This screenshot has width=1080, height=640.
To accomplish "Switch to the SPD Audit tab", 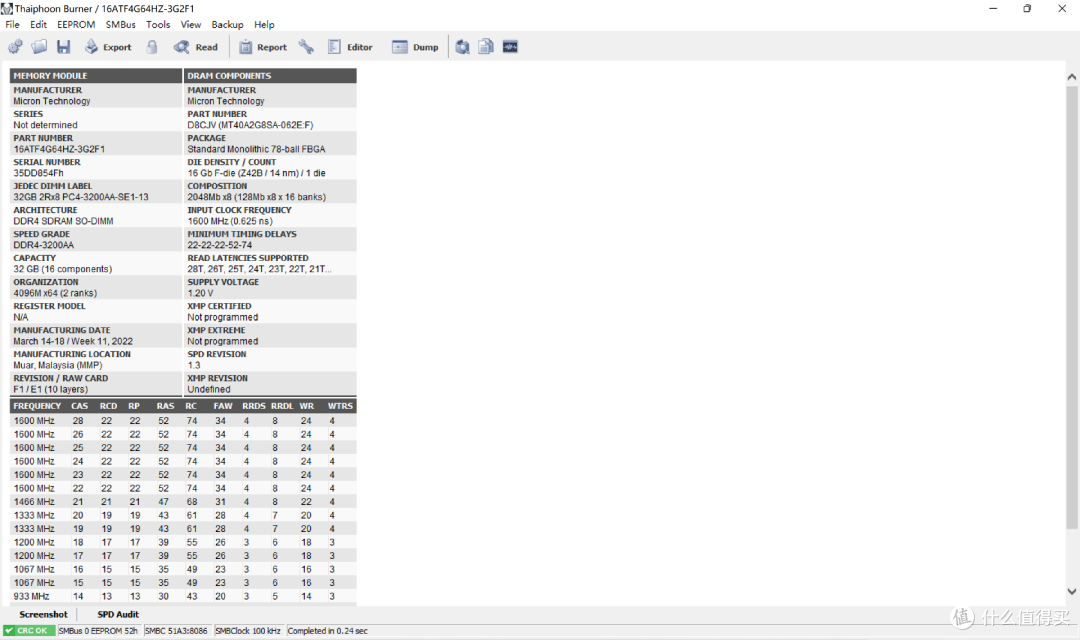I will tap(118, 614).
